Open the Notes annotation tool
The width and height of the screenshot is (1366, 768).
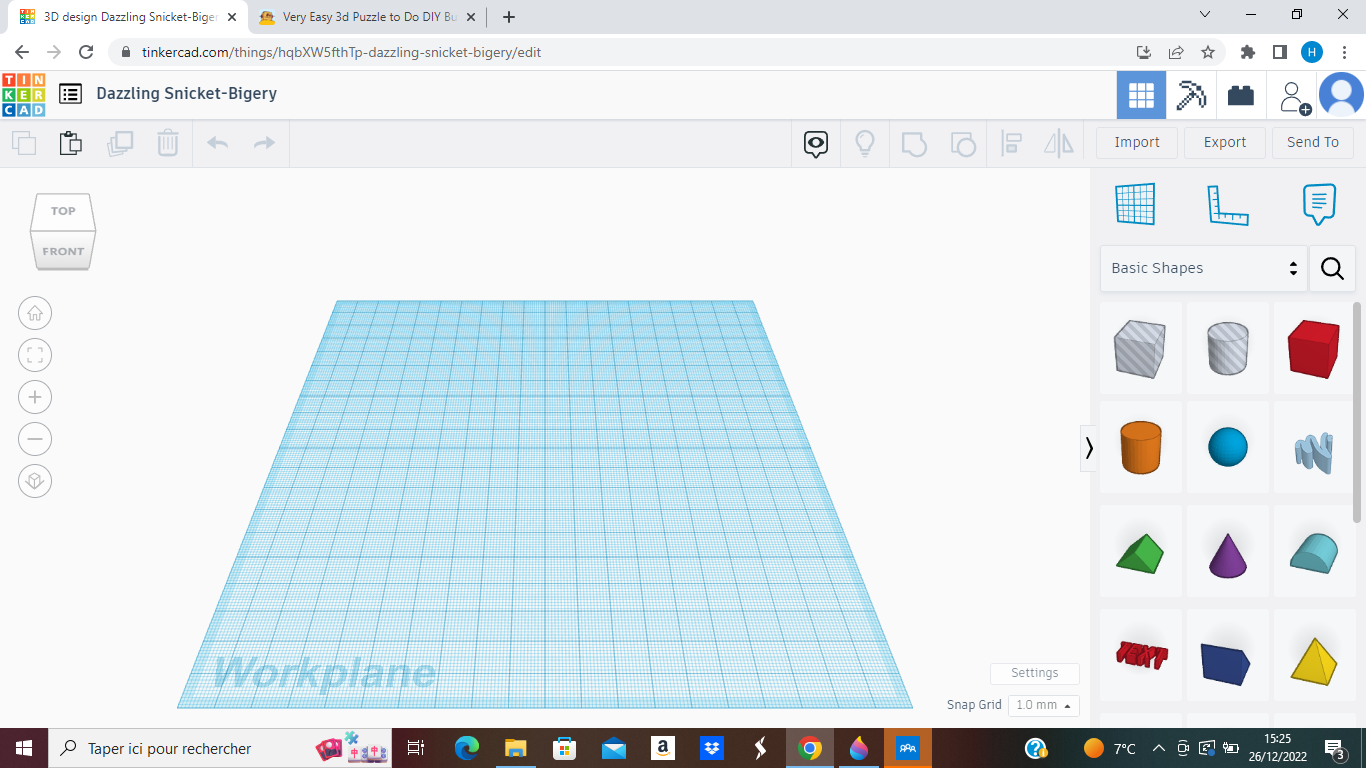(1318, 203)
